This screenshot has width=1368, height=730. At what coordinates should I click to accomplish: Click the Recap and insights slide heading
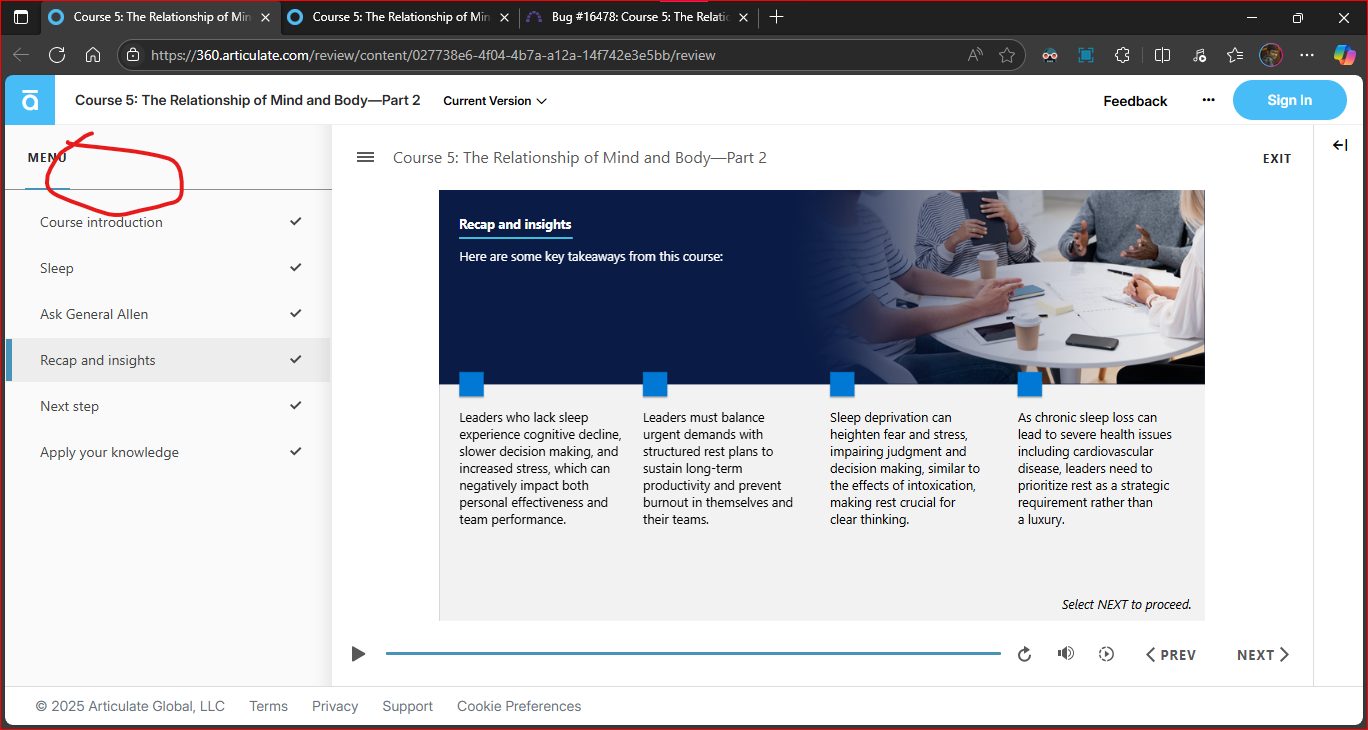(515, 224)
